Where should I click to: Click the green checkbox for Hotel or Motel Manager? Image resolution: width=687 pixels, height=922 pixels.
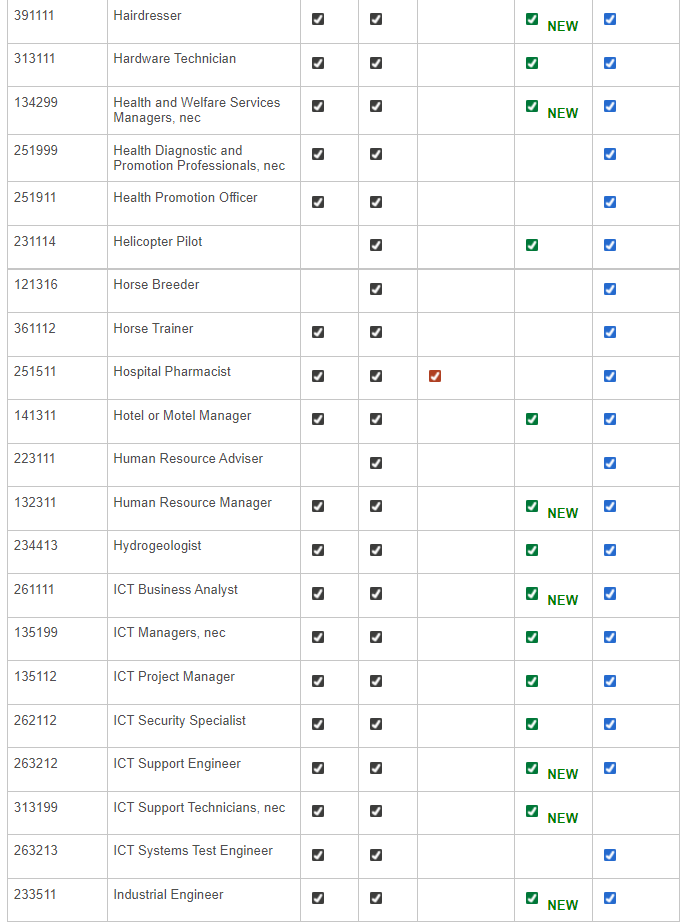[x=532, y=419]
